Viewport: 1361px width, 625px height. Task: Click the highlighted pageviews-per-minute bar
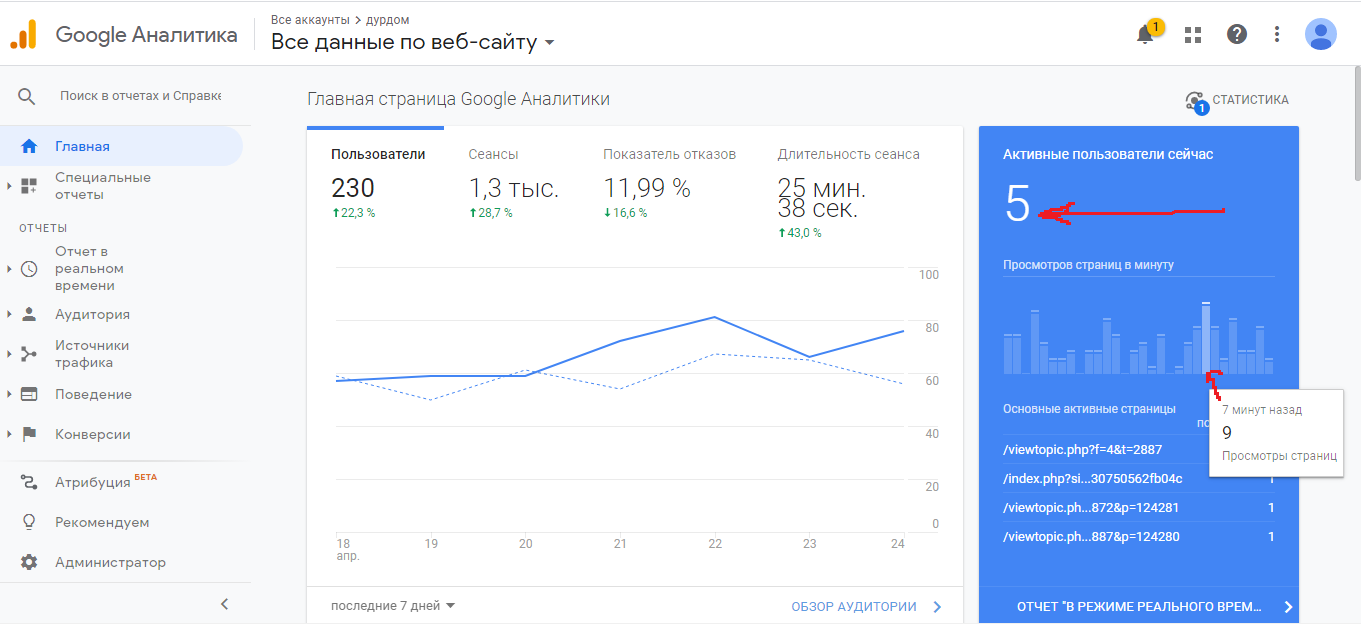pos(1206,338)
